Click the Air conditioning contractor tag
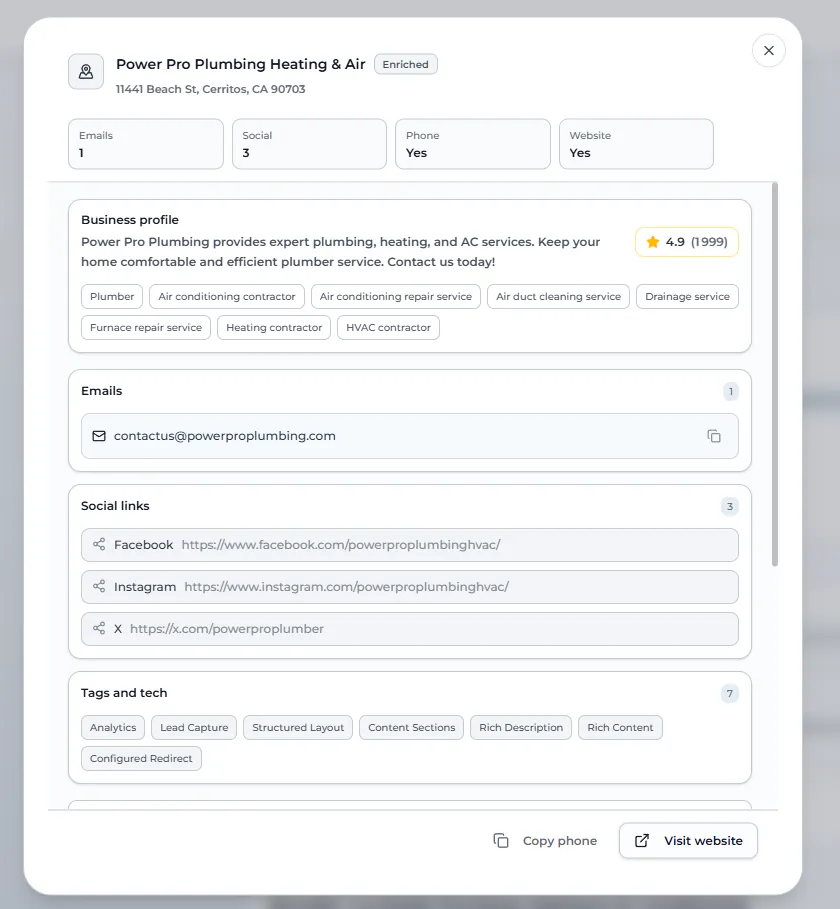This screenshot has height=909, width=840. [x=227, y=296]
